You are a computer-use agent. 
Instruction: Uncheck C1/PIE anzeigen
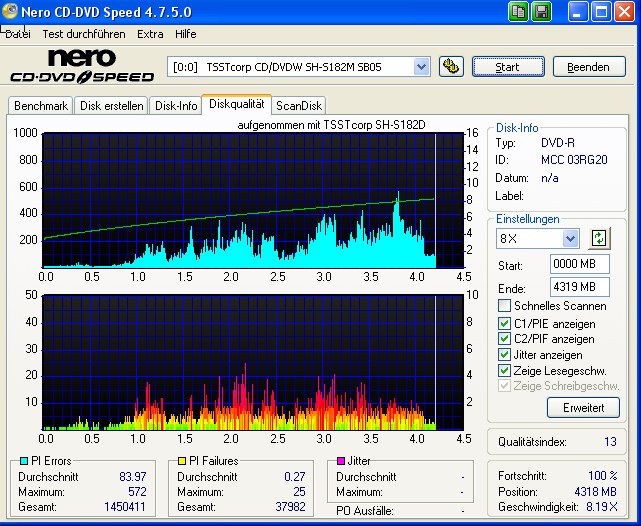point(505,323)
